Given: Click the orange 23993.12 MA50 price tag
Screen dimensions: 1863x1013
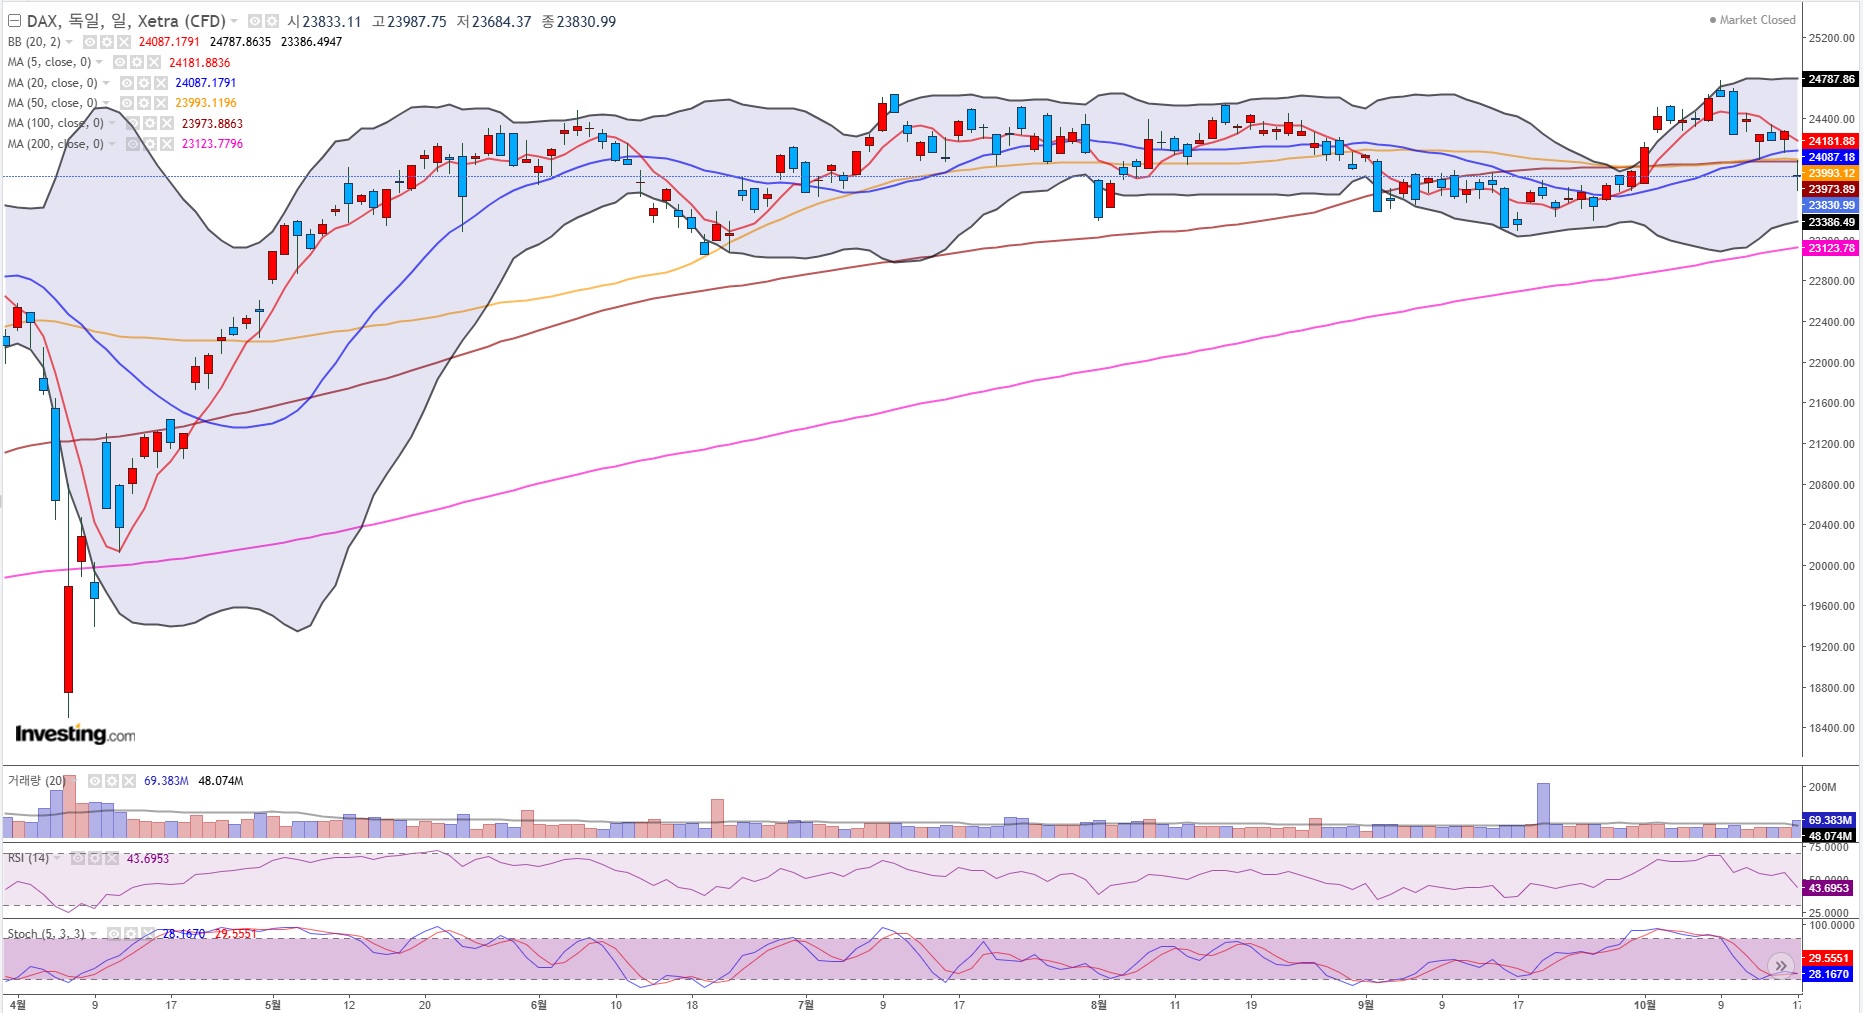Looking at the screenshot, I should tap(1831, 173).
